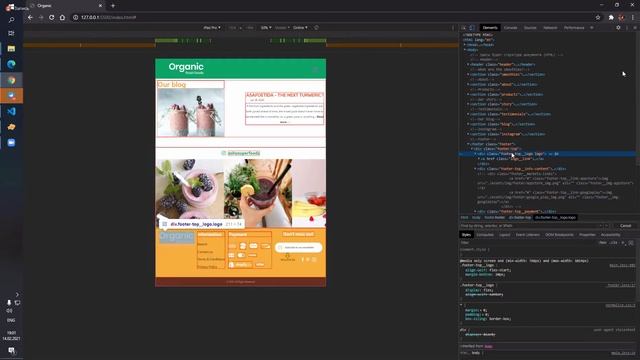
Task: Close the Organic browser tab
Action: pyautogui.click(x=100, y=6)
